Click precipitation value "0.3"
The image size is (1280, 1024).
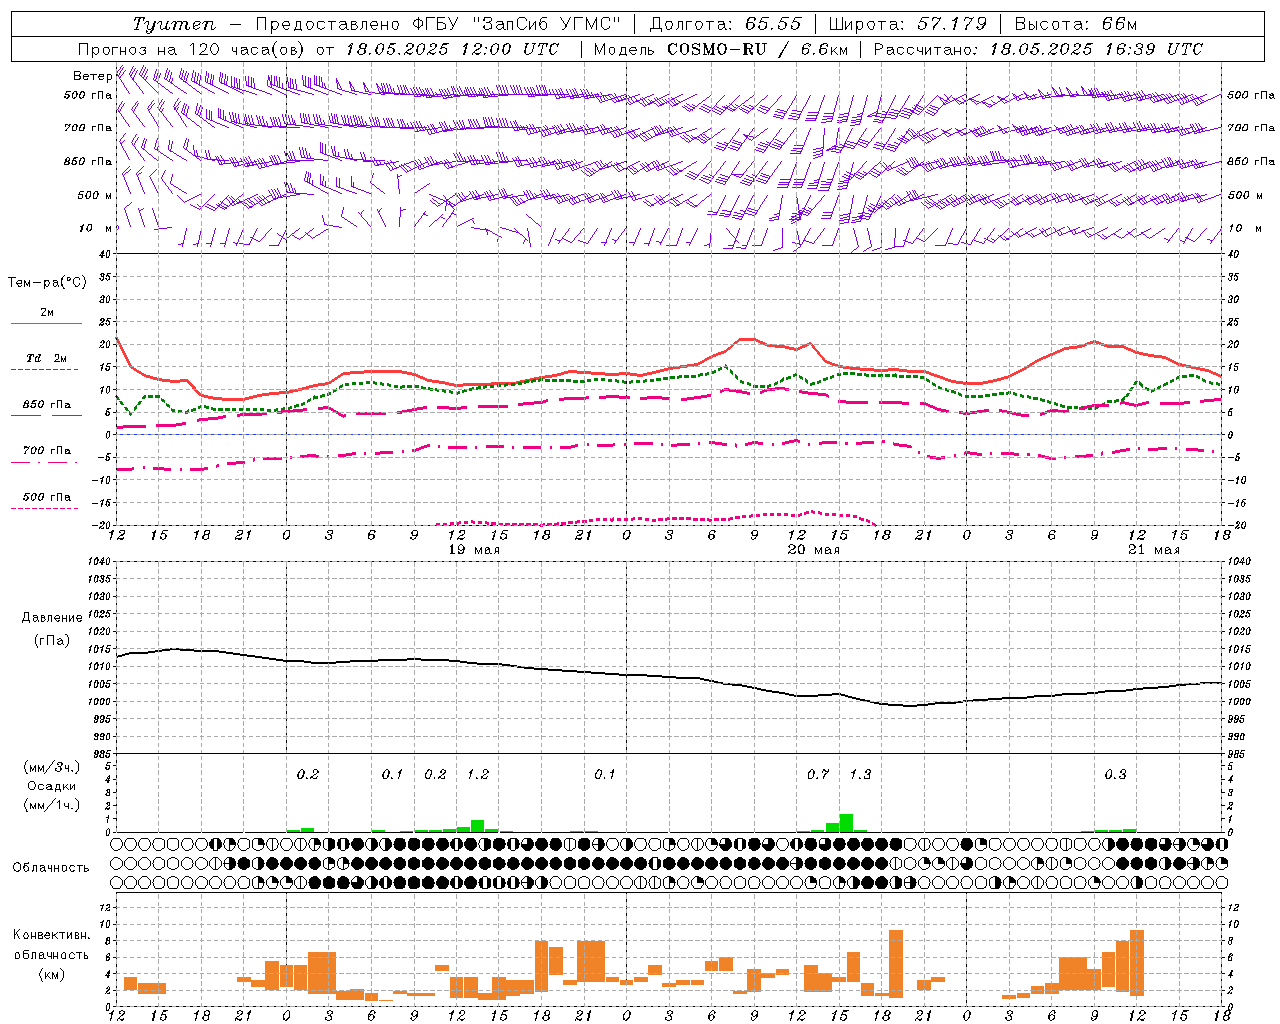[x=1115, y=774]
